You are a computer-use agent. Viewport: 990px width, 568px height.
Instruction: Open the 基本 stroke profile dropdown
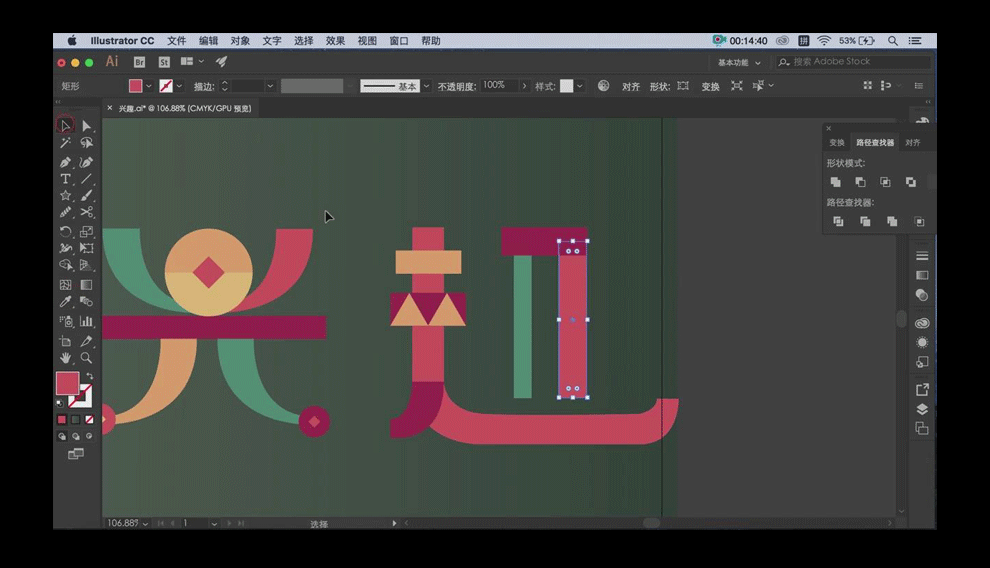[426, 86]
